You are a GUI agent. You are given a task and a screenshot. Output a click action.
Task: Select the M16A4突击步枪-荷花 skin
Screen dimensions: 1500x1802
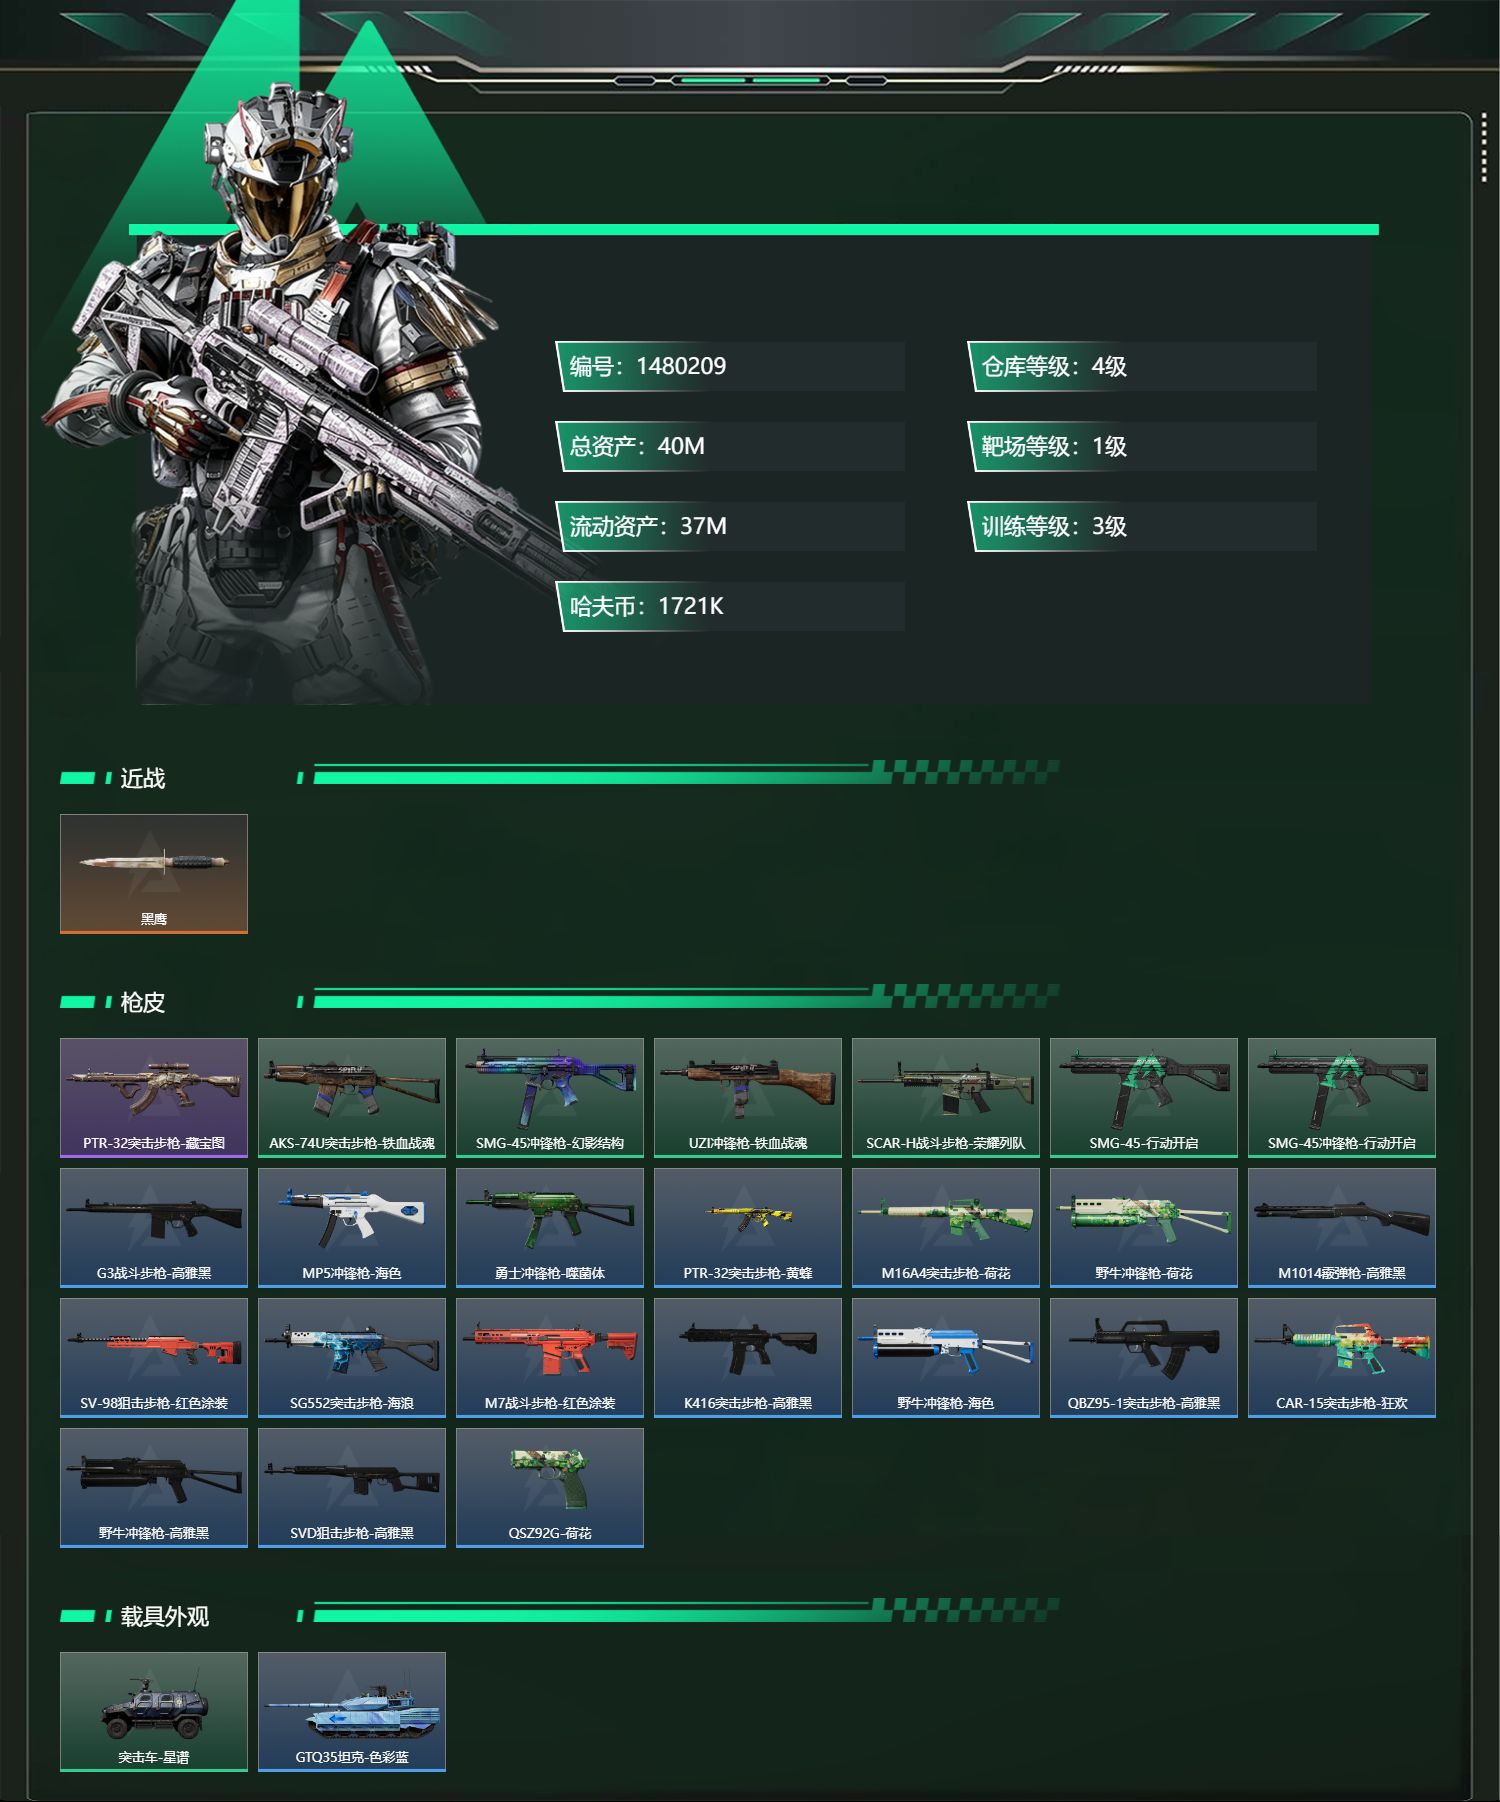[x=946, y=1228]
